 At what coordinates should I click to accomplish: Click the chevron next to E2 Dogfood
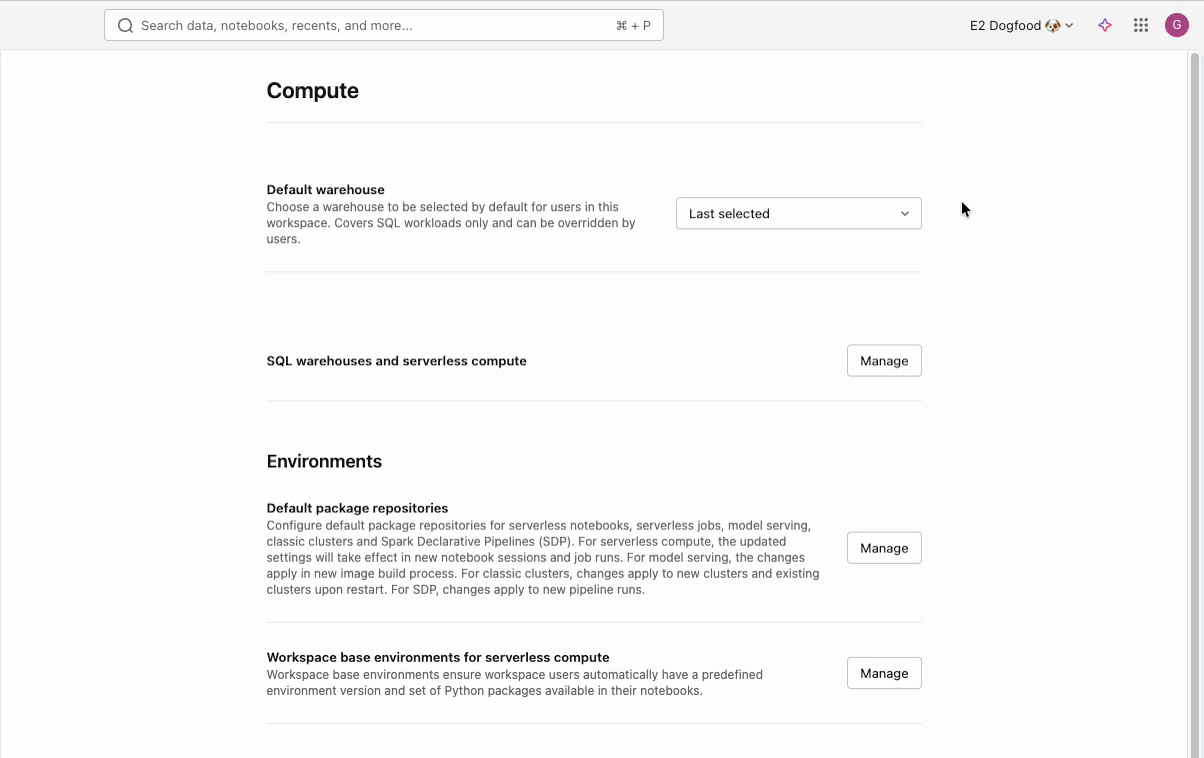(1069, 26)
